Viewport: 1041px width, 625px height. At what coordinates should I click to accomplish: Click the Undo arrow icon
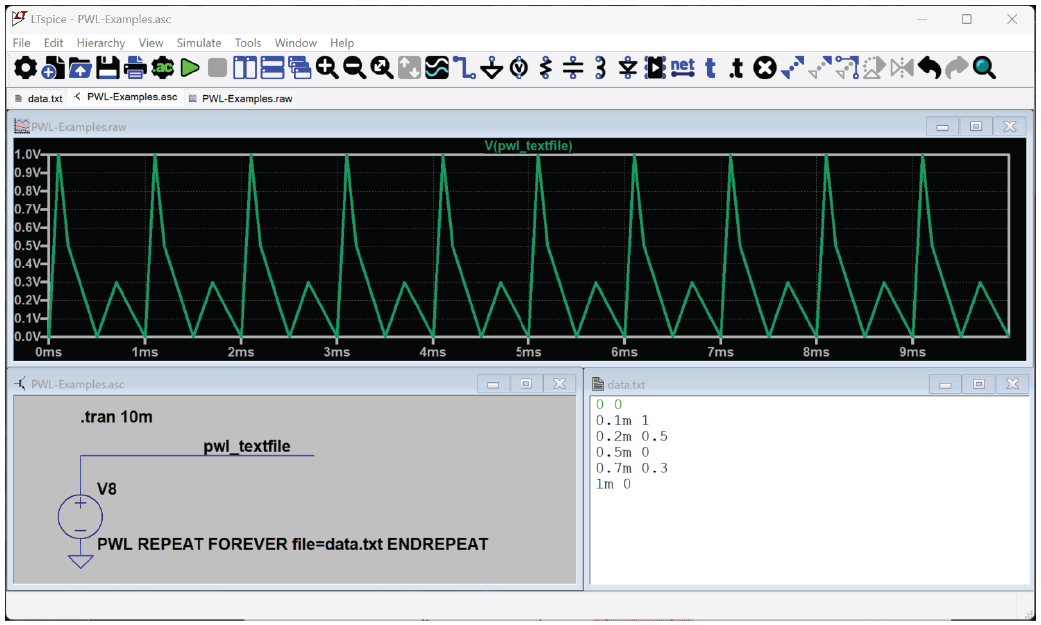click(929, 68)
